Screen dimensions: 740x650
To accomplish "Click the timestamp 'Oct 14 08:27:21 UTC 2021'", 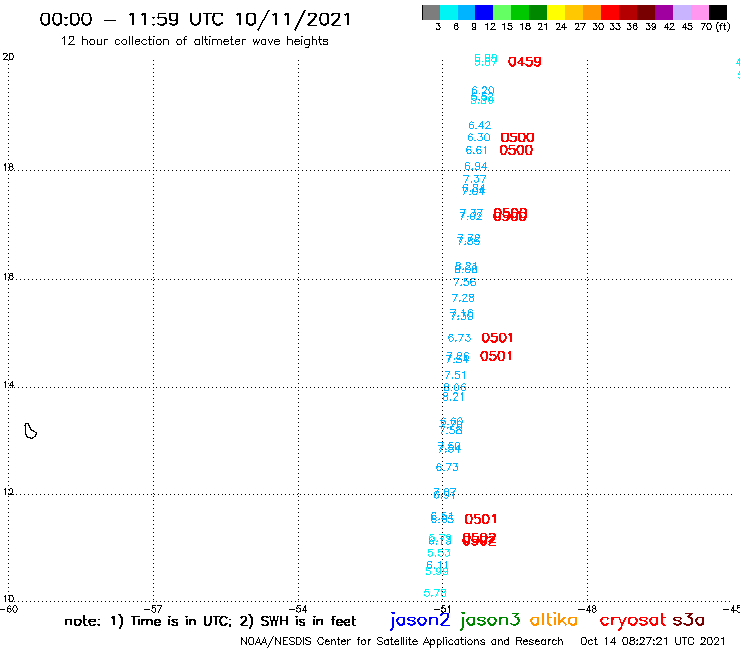I will click(652, 641).
